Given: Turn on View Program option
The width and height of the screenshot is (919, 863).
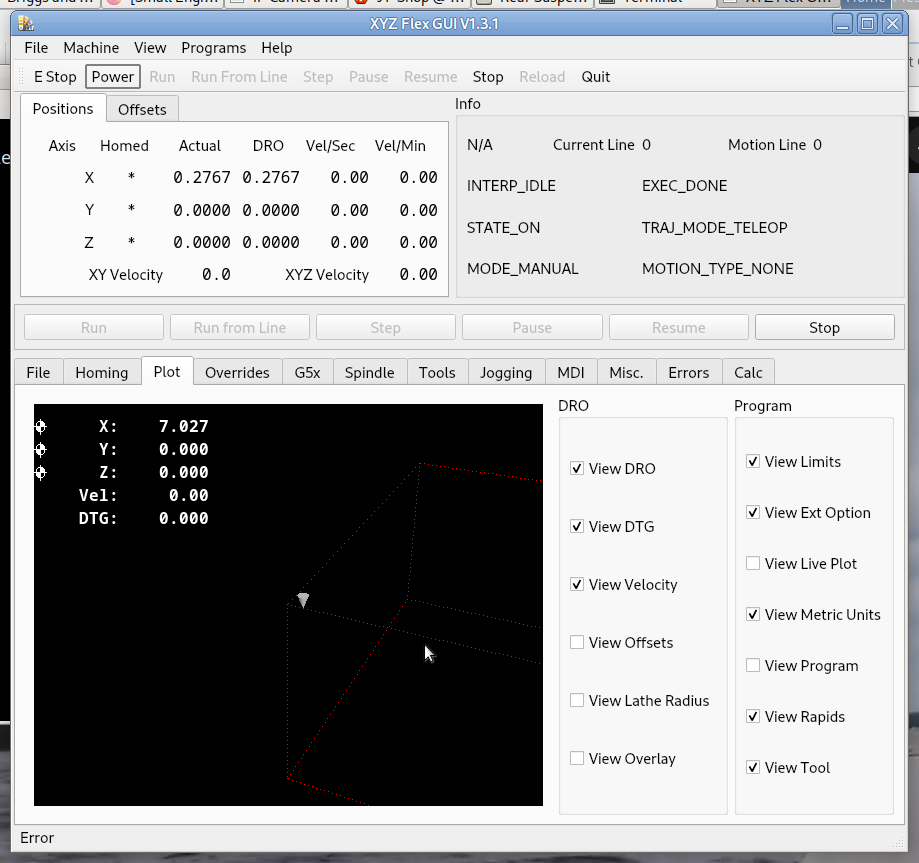Looking at the screenshot, I should click(x=753, y=666).
